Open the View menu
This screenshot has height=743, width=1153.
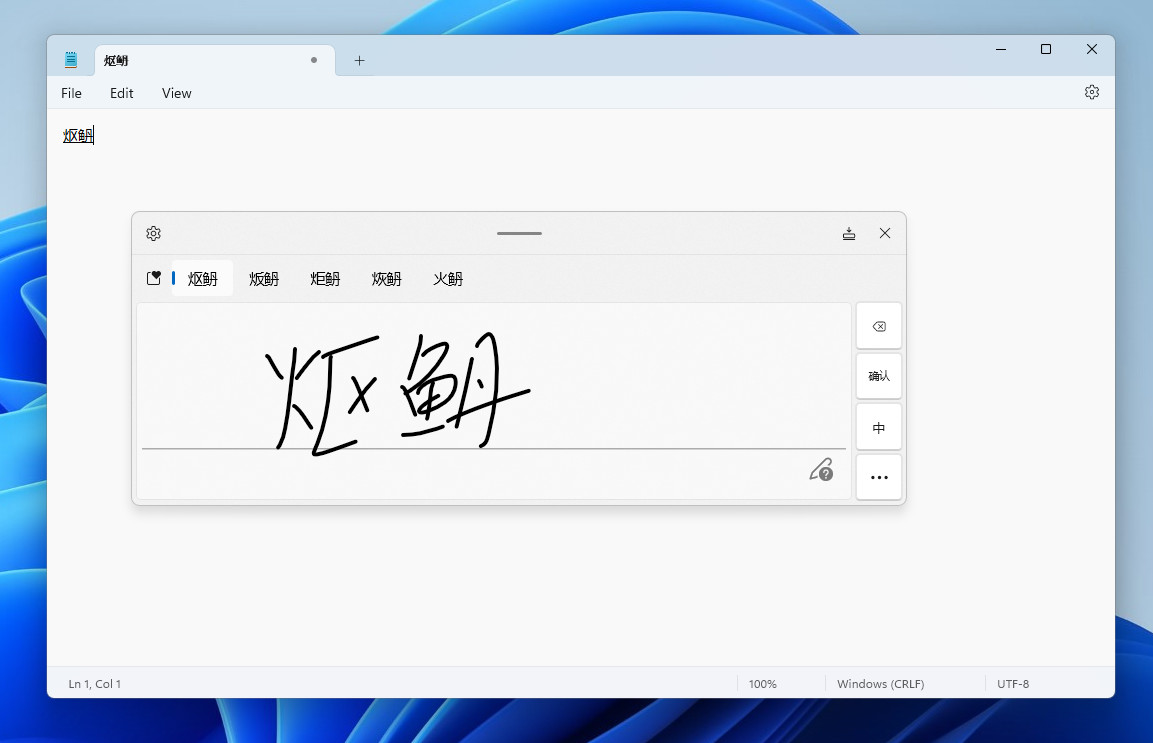click(176, 93)
